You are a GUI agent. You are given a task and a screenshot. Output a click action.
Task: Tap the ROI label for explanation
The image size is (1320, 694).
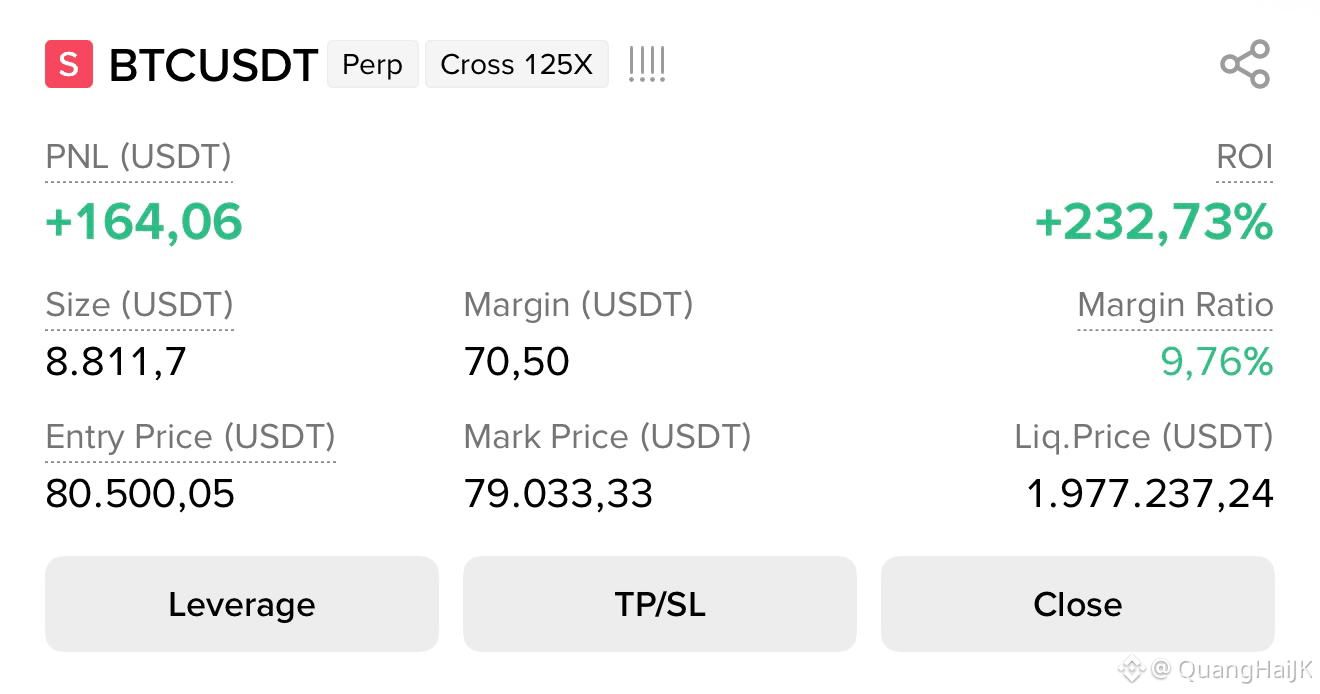[x=1245, y=157]
